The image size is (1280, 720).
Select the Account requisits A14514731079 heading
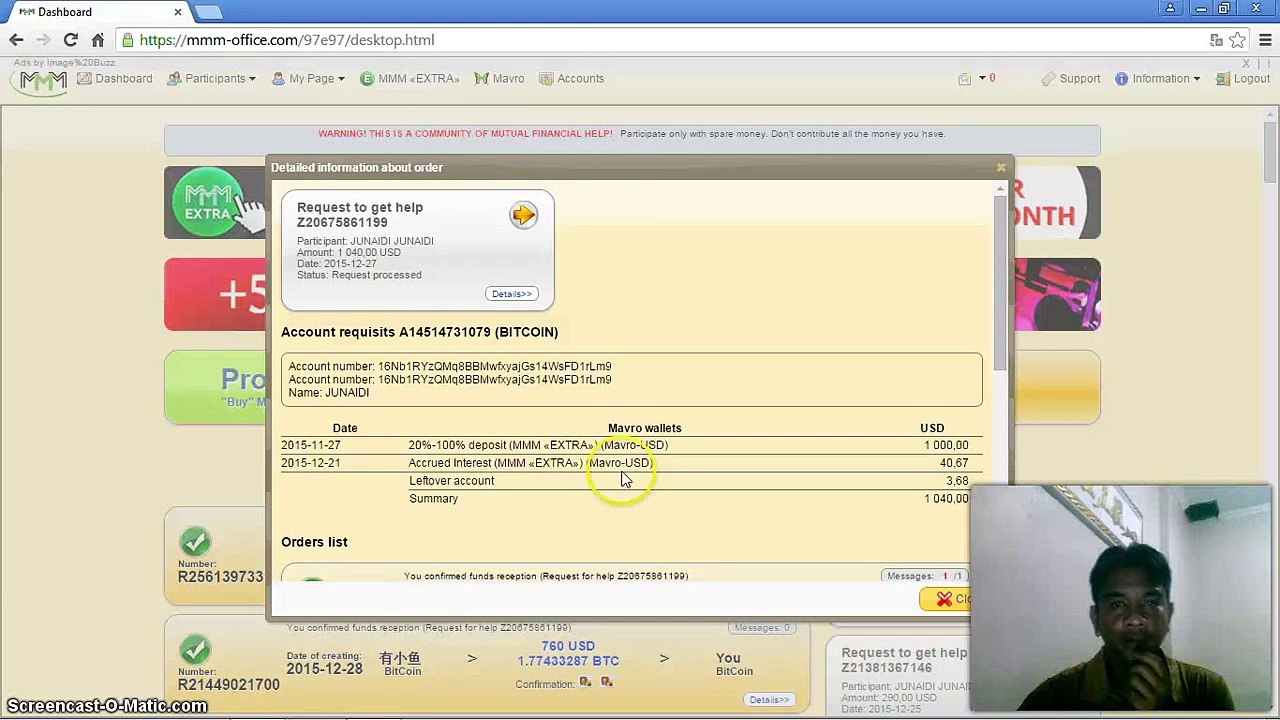tap(419, 332)
